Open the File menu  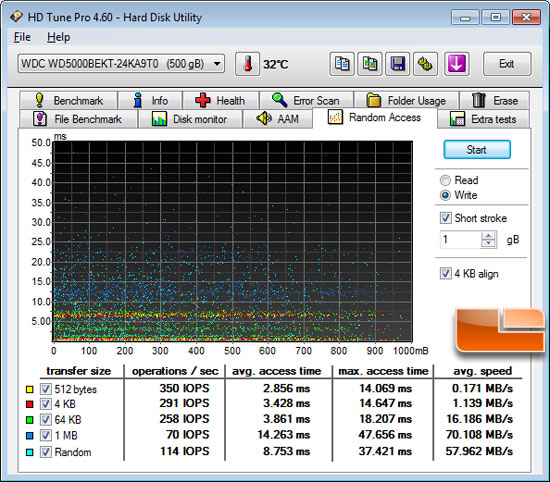click(x=22, y=37)
